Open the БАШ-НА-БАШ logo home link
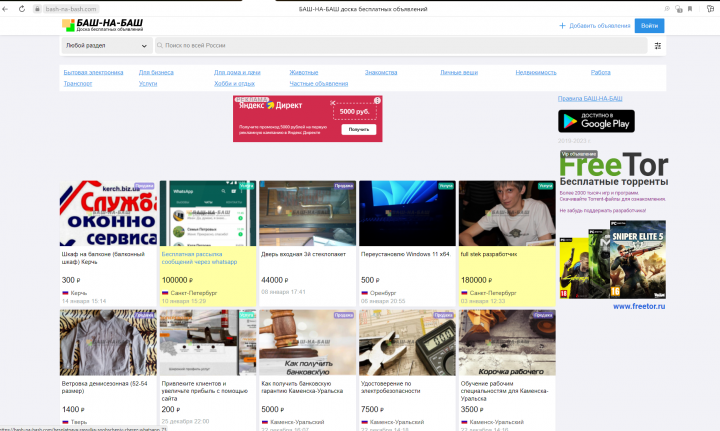 (103, 25)
